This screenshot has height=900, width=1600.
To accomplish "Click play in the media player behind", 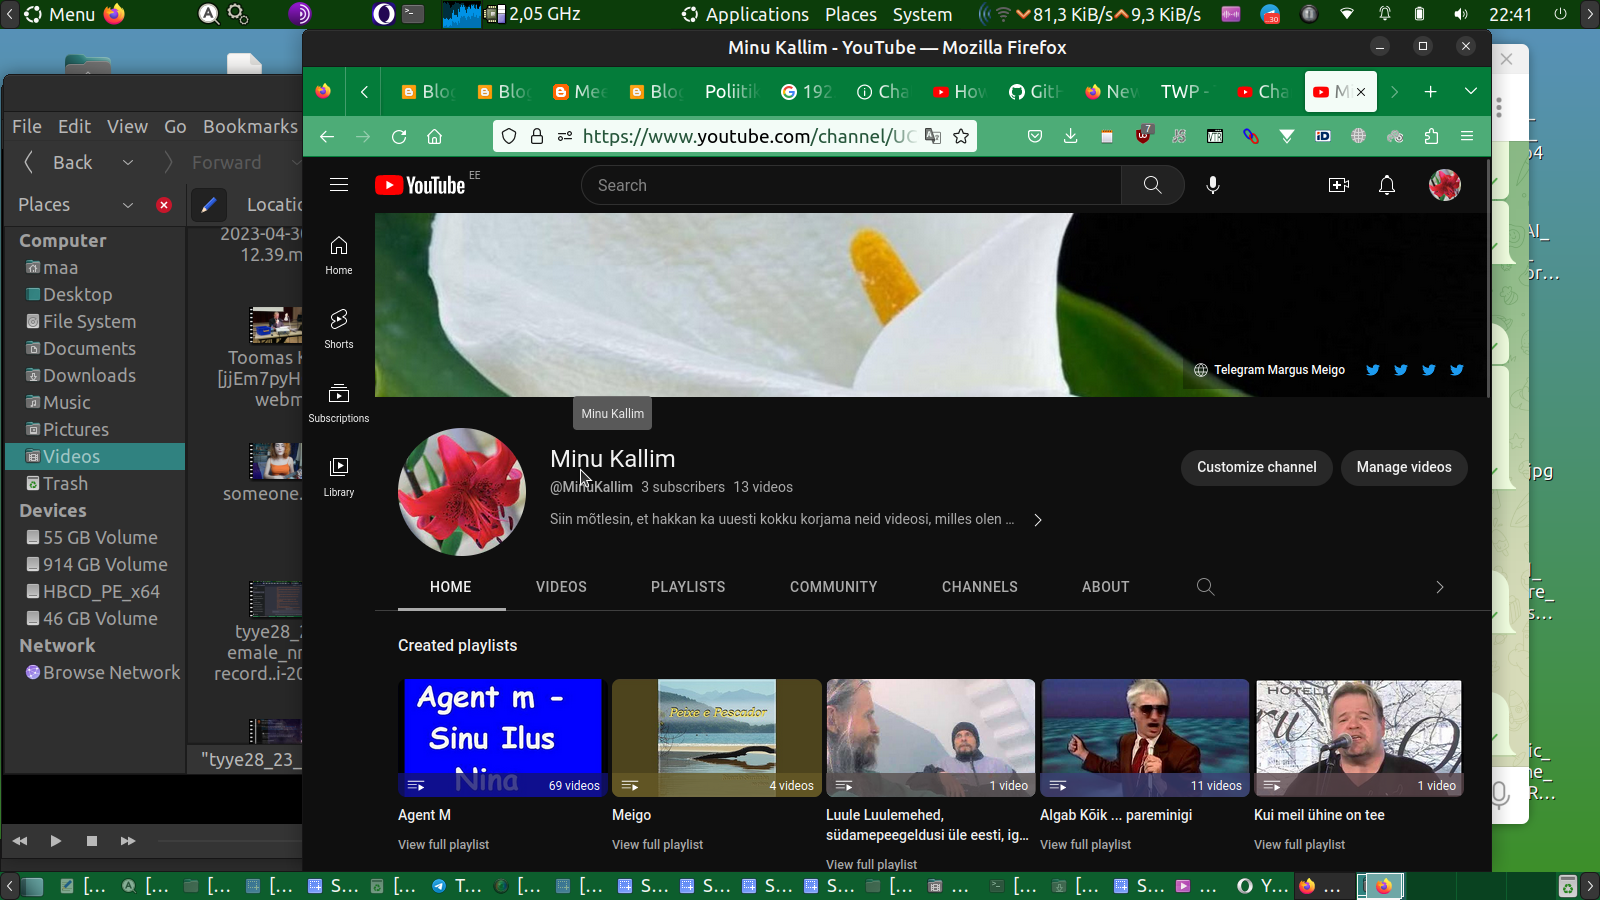I will pyautogui.click(x=56, y=841).
